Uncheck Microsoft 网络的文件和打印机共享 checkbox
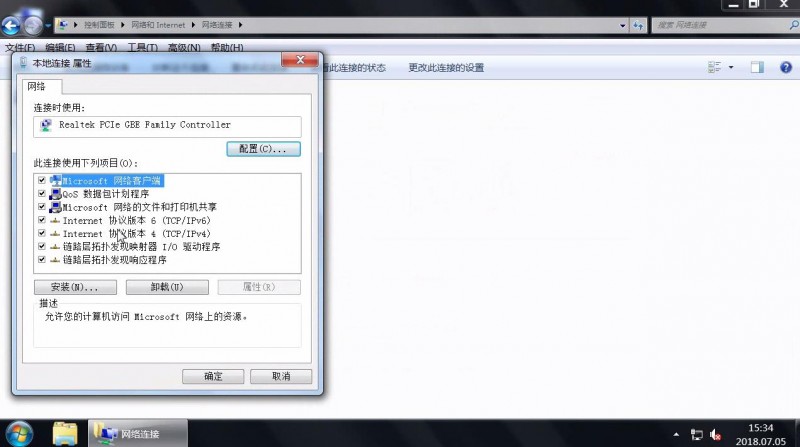Screen dimensions: 800x447 pos(42,207)
